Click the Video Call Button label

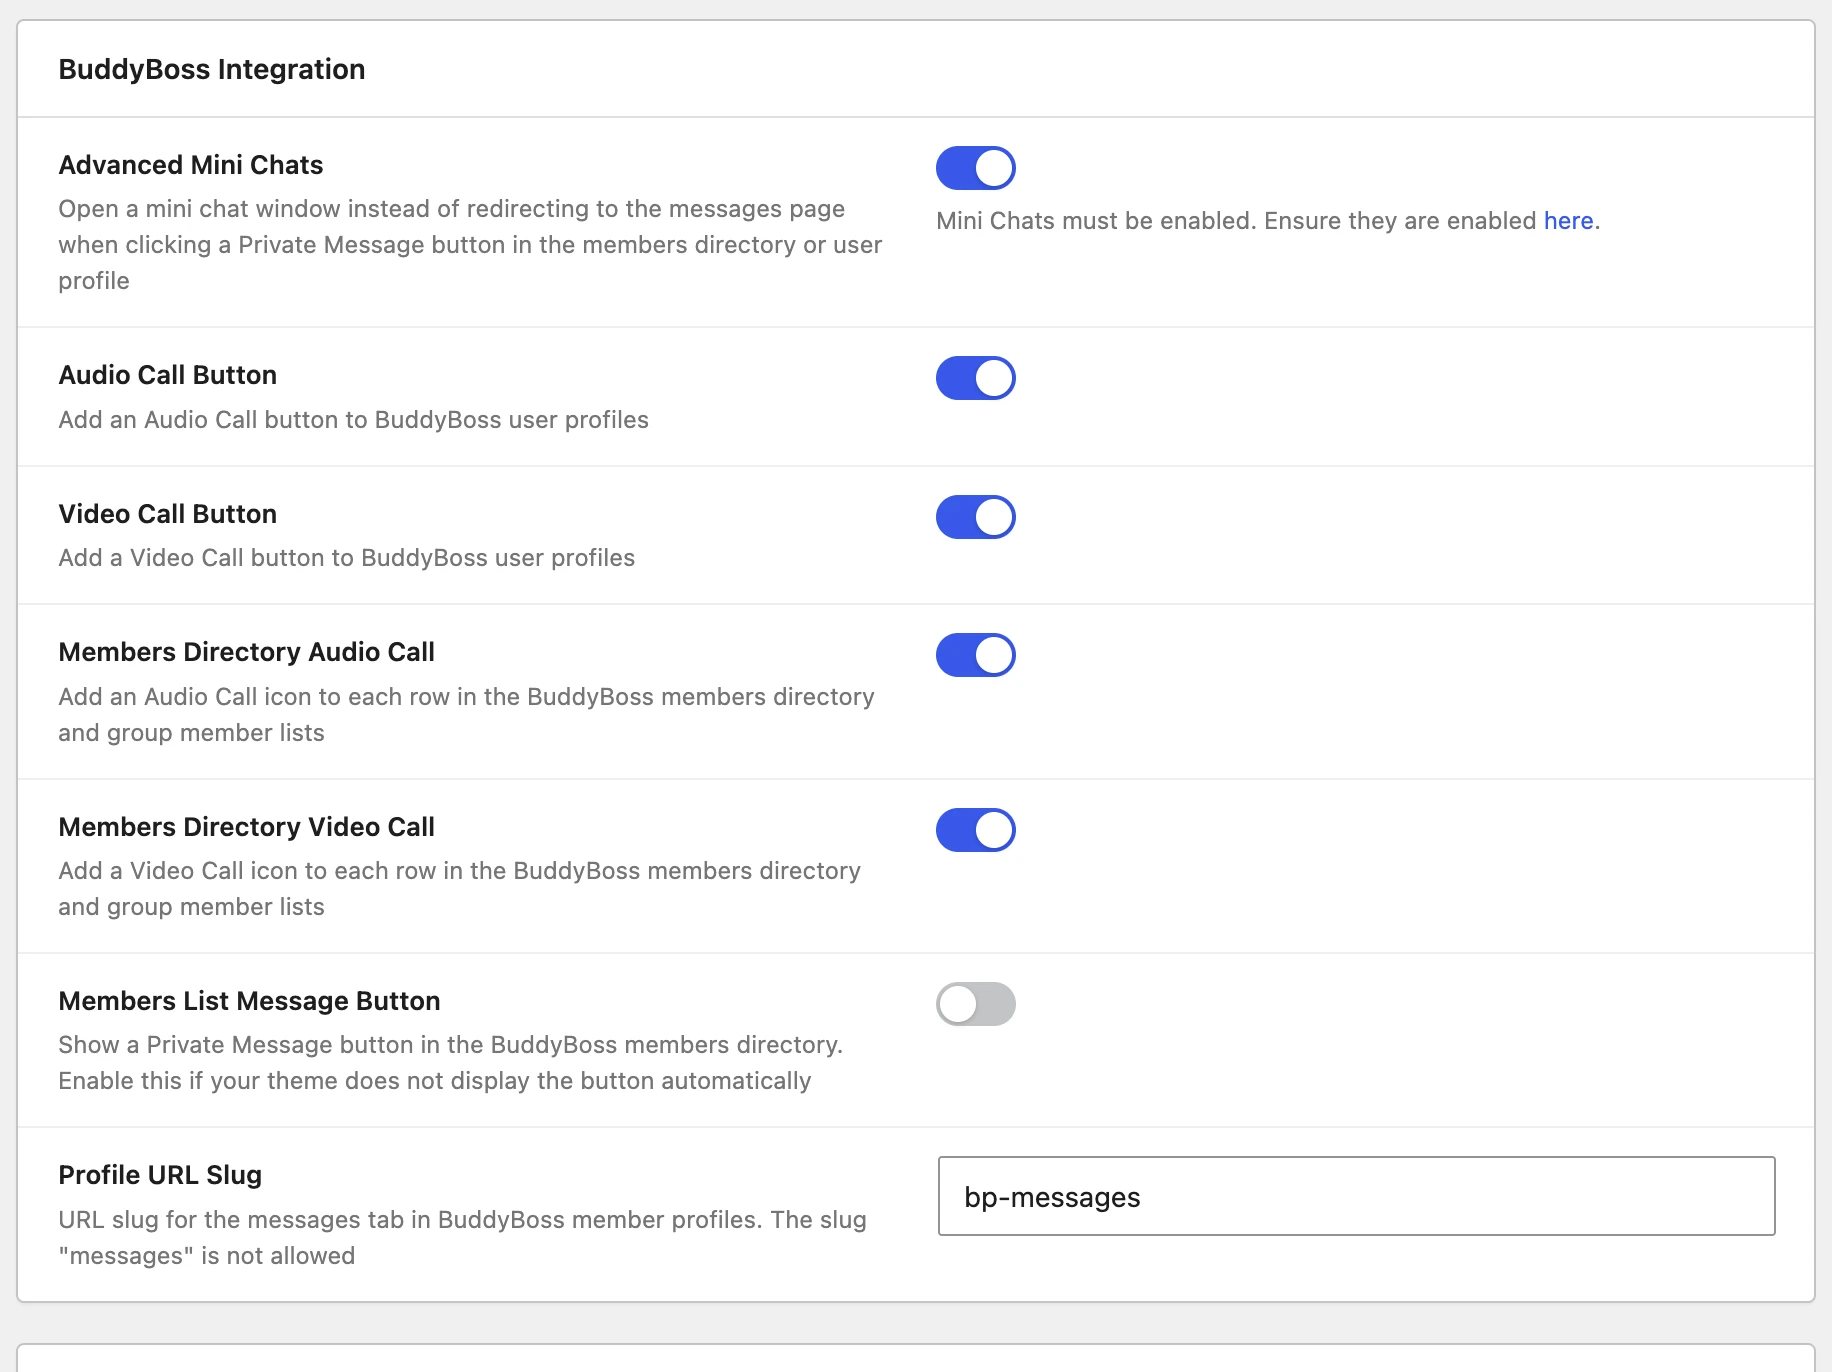point(168,514)
